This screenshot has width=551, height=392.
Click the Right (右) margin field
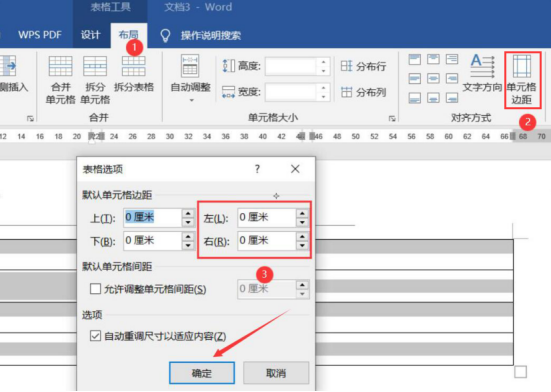click(267, 241)
